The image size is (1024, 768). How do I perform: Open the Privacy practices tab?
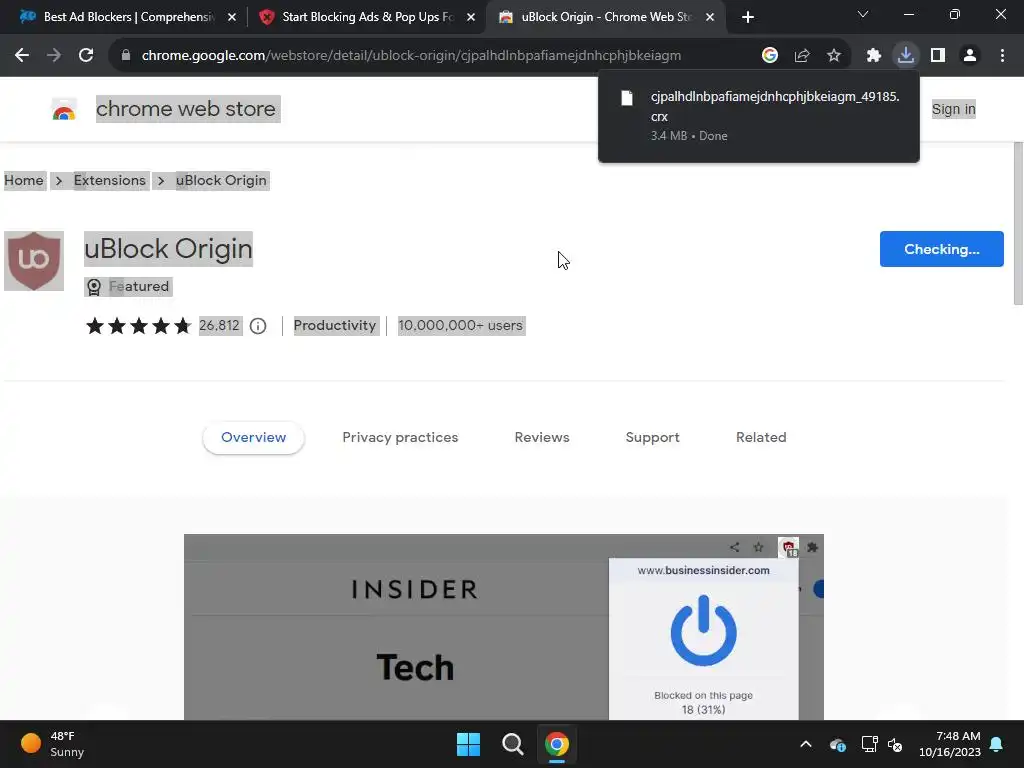click(400, 438)
